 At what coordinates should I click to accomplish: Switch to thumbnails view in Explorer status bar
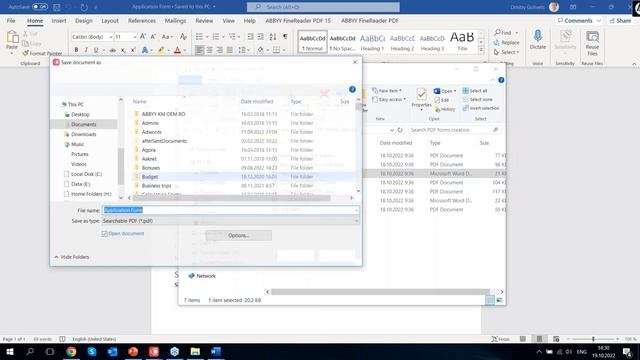(500, 300)
